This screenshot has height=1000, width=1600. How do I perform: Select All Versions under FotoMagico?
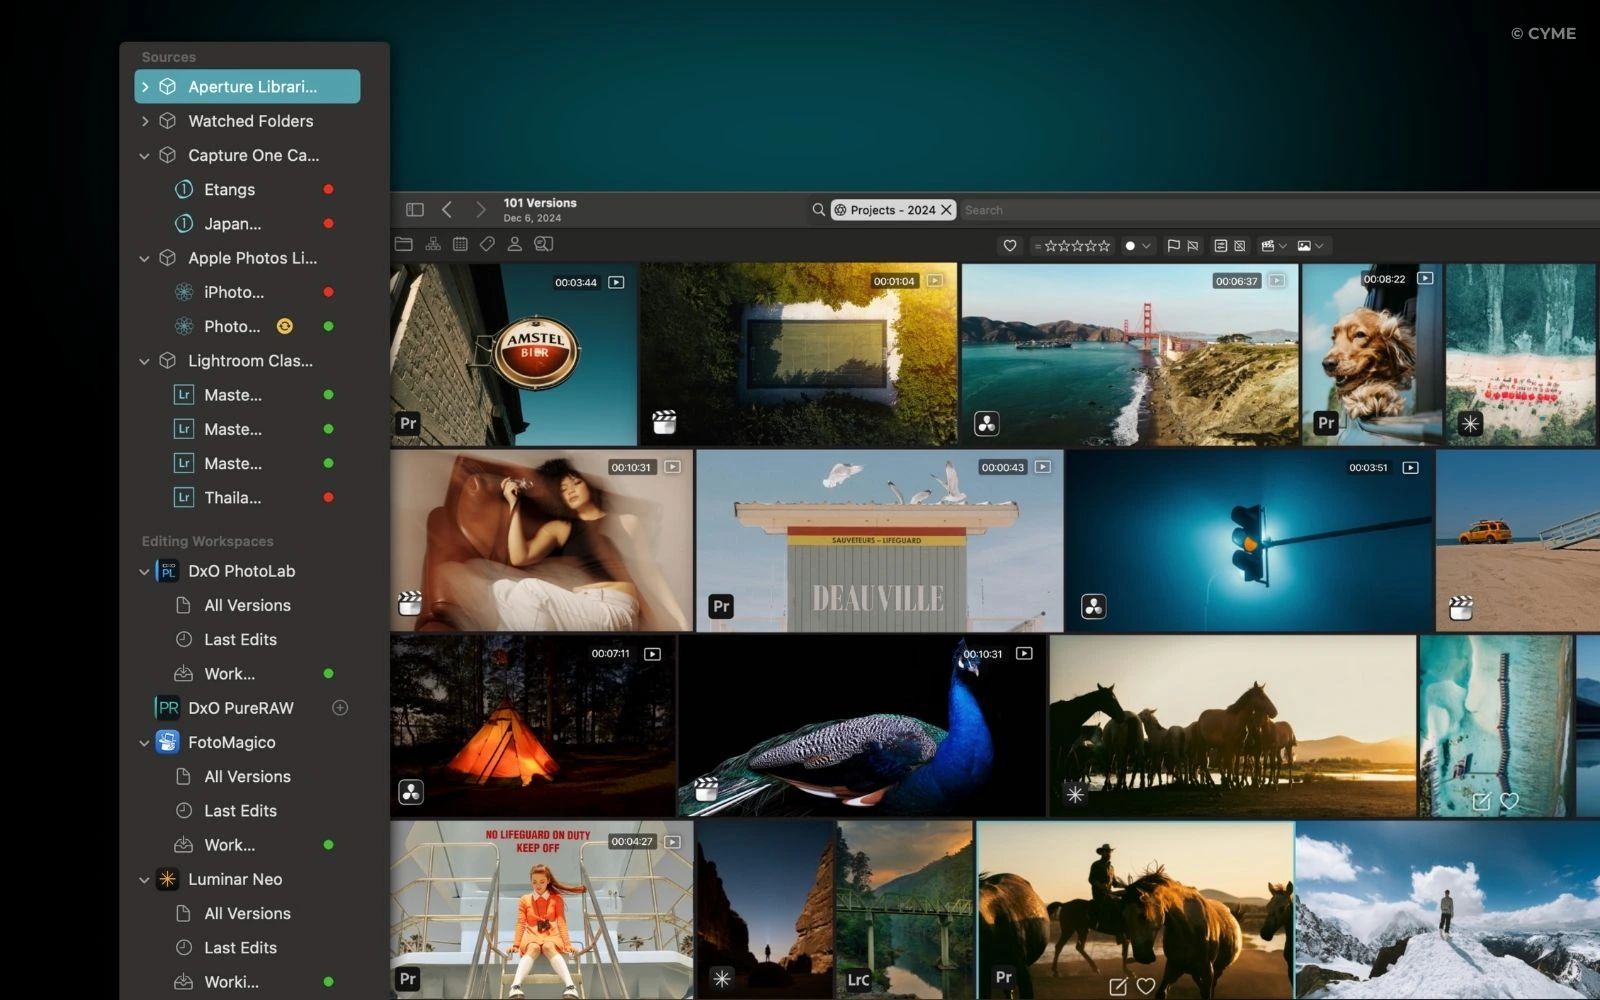[x=247, y=777]
